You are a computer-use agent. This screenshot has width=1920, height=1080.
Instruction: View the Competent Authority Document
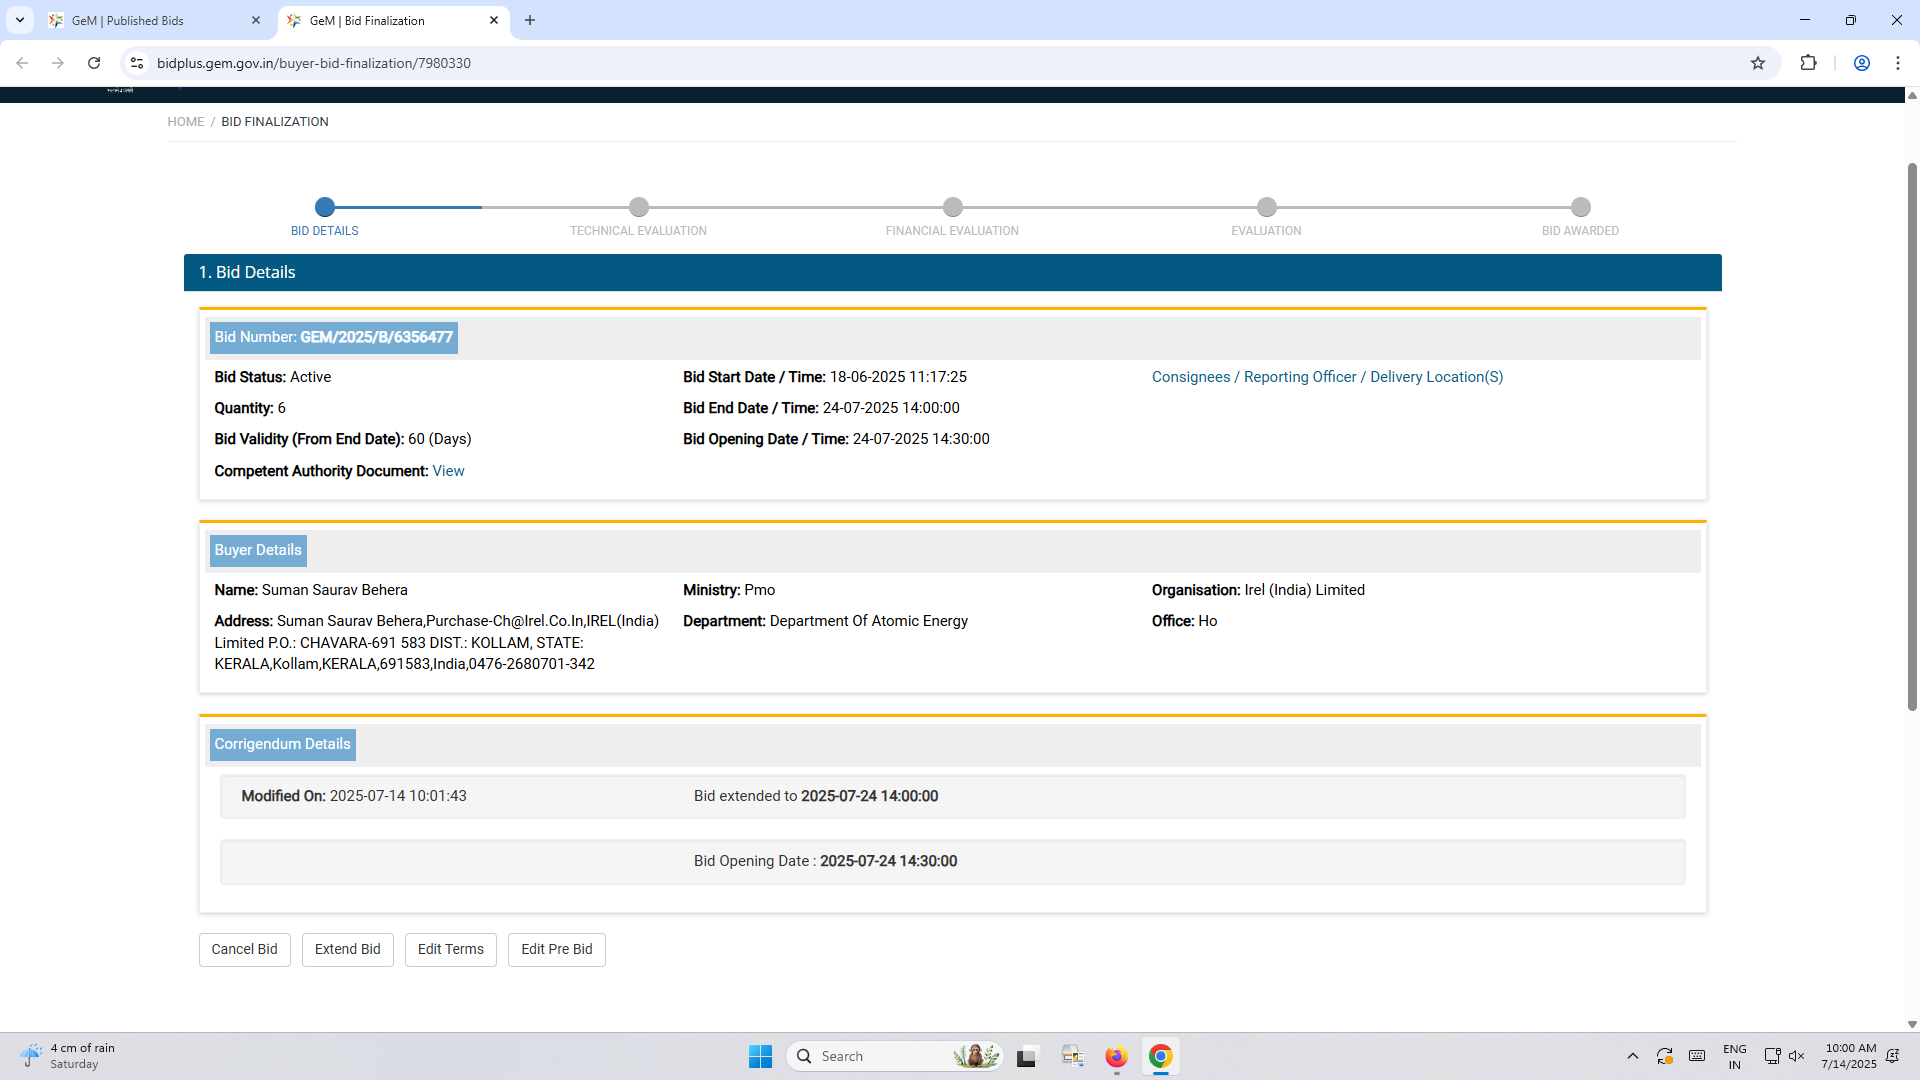448,471
